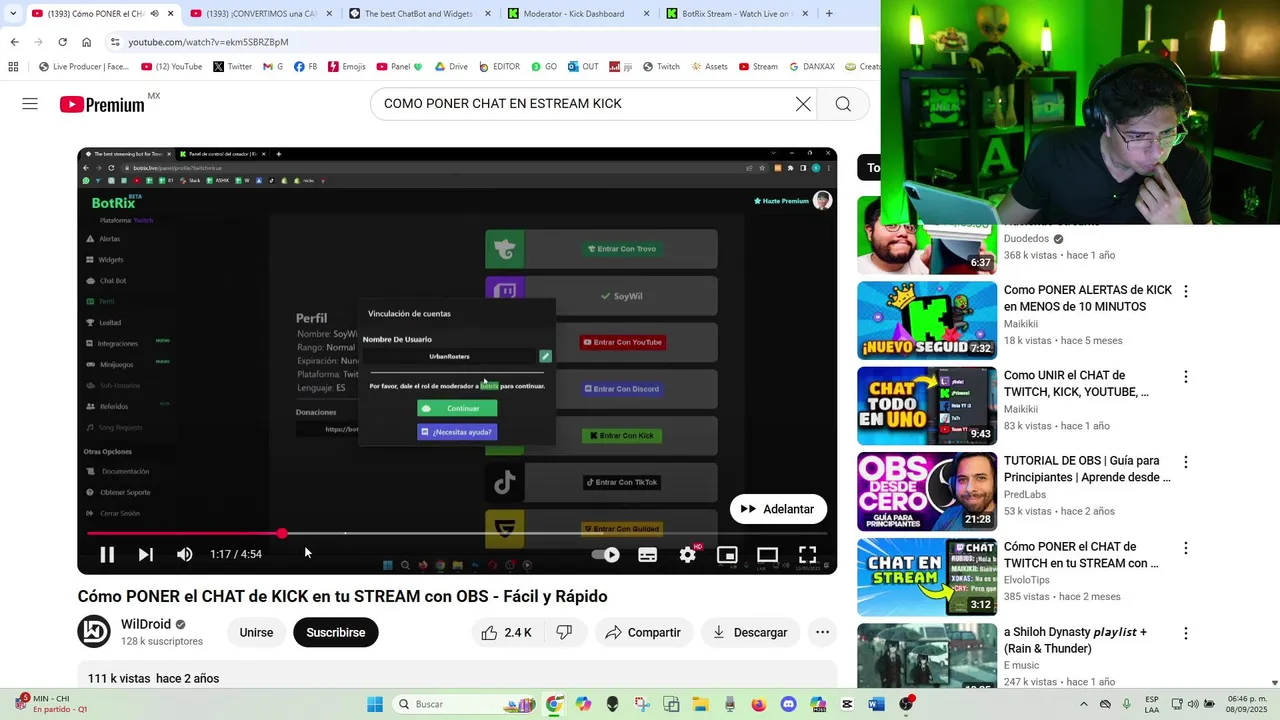The image size is (1280, 720).
Task: Switch to theater mode
Action: pos(767,554)
